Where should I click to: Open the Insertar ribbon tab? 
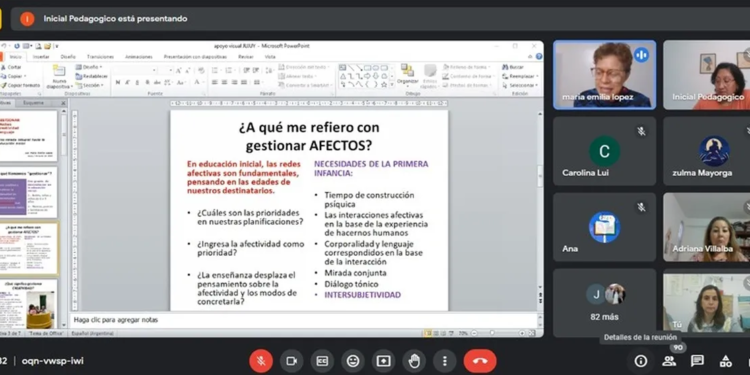pos(41,57)
